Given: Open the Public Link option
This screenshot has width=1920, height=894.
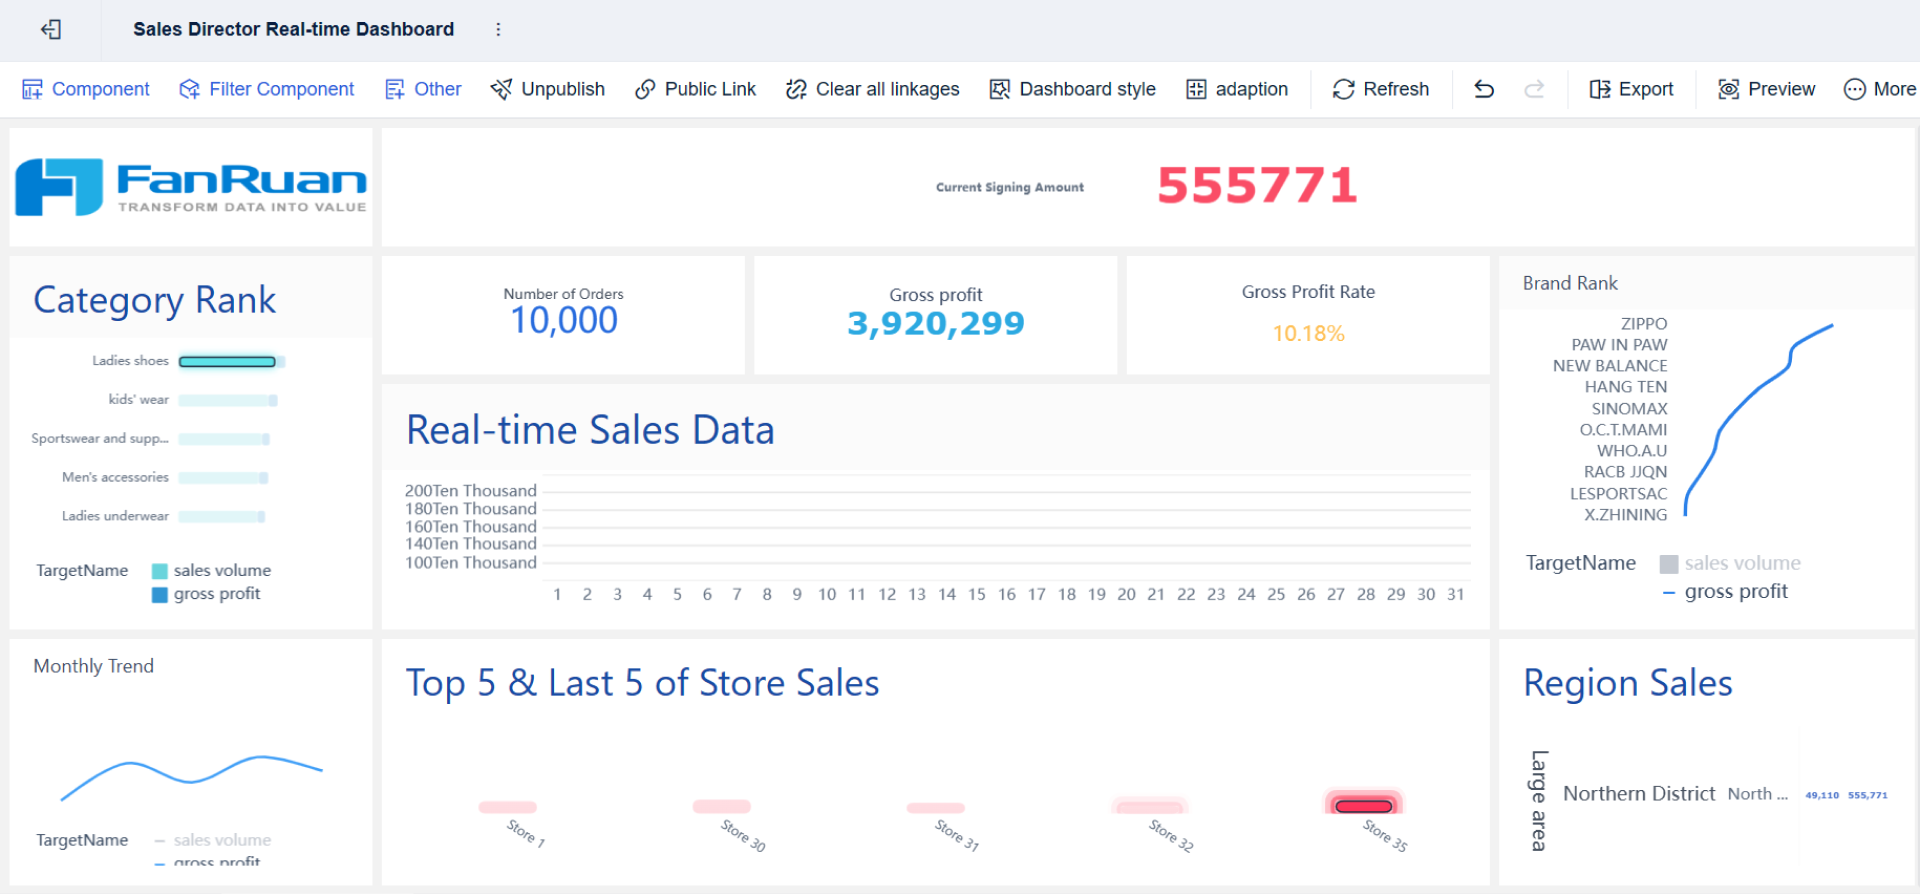Looking at the screenshot, I should tap(696, 89).
